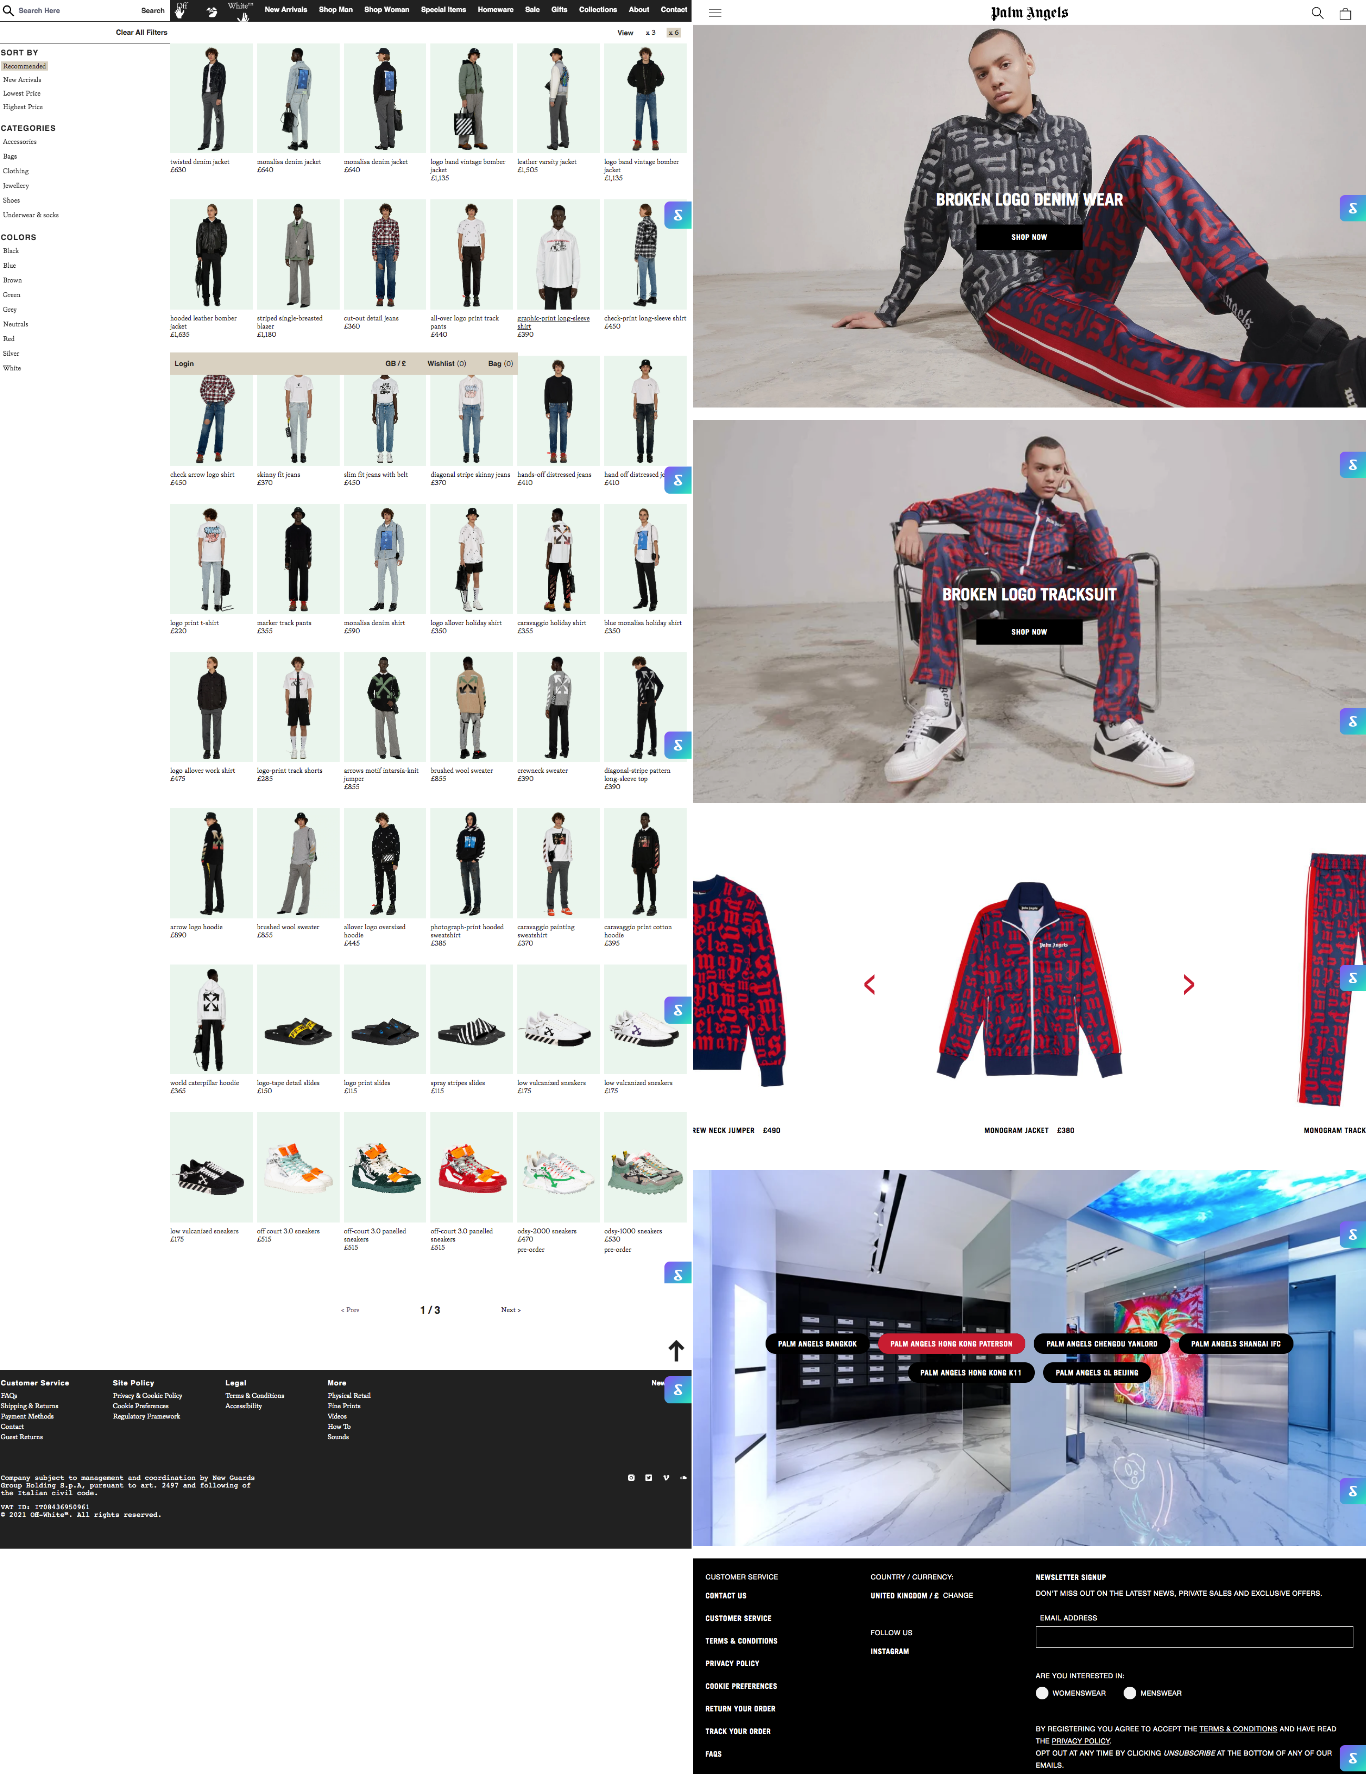This screenshot has width=1366, height=1774.
Task: Open the Shop Woman menu
Action: (387, 10)
